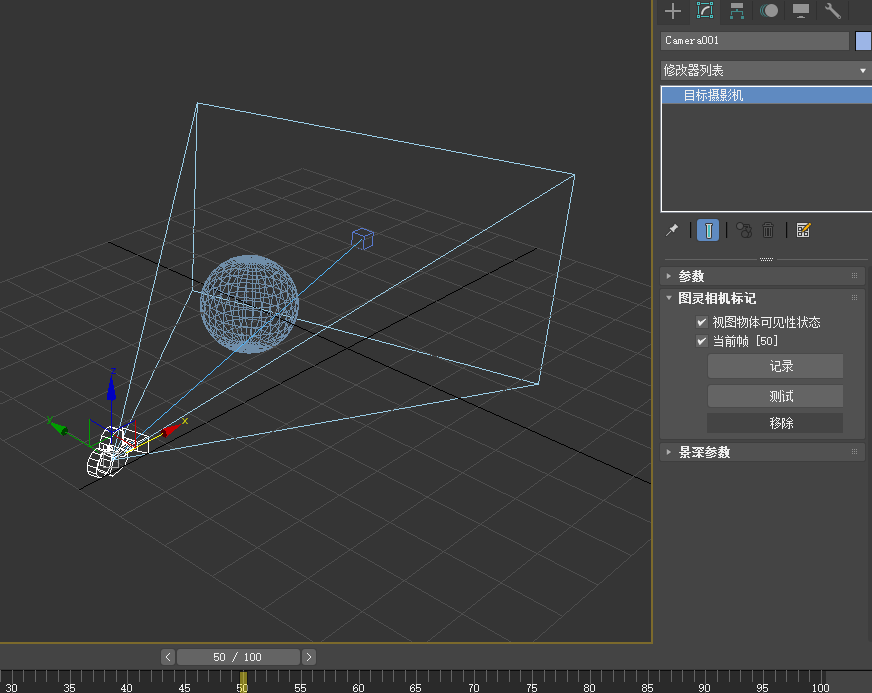Collapse the 图灵相机标记 rollout

762,298
